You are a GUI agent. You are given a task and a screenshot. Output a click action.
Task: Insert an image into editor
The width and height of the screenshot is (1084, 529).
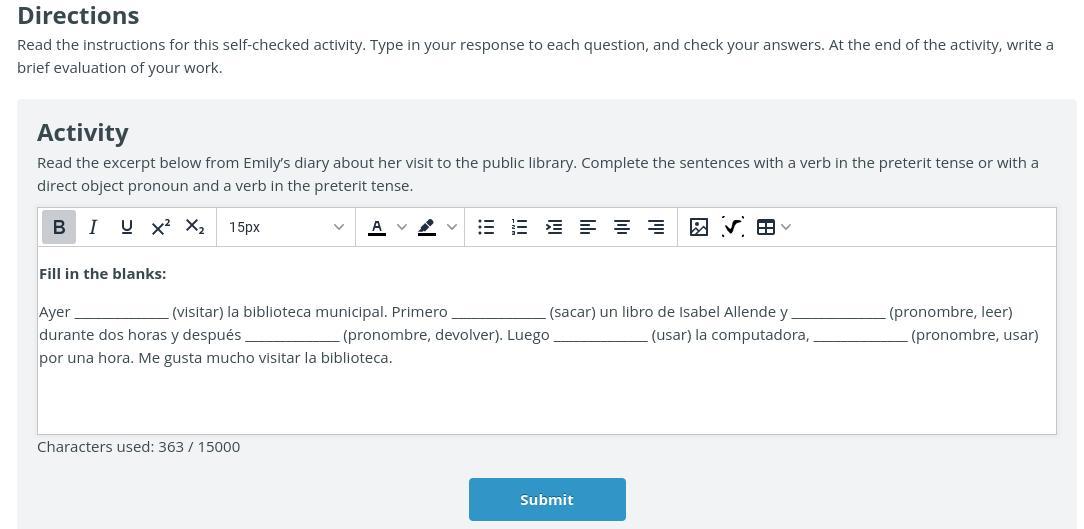click(x=699, y=227)
